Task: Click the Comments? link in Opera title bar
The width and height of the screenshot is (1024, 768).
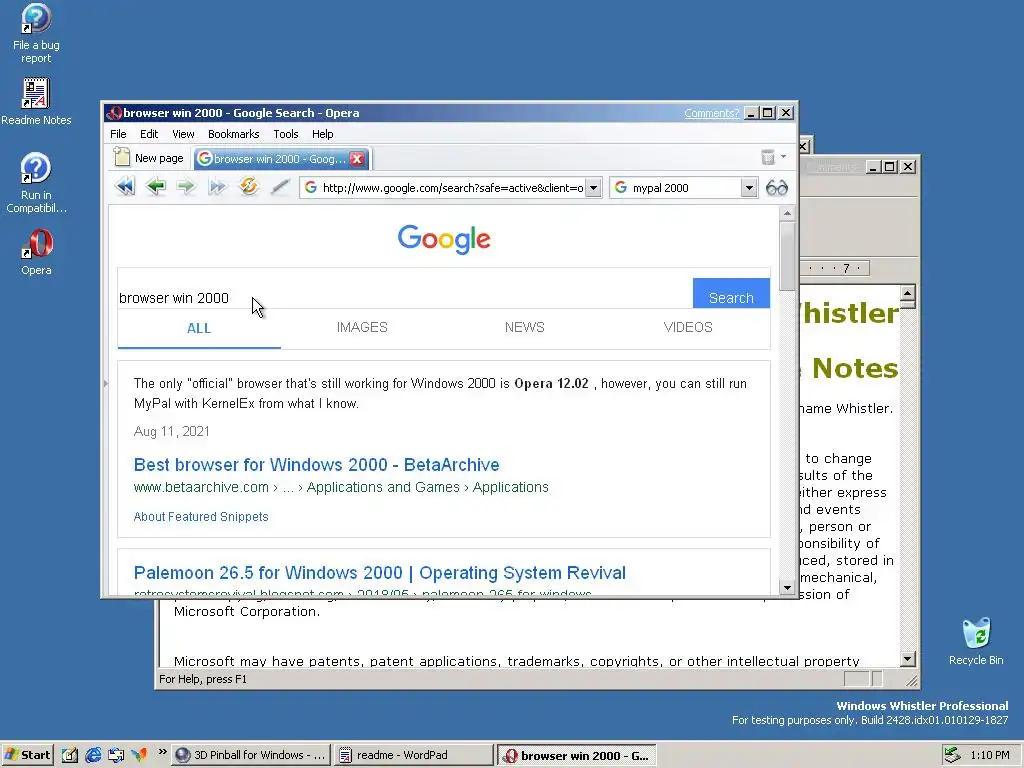Action: [x=712, y=113]
